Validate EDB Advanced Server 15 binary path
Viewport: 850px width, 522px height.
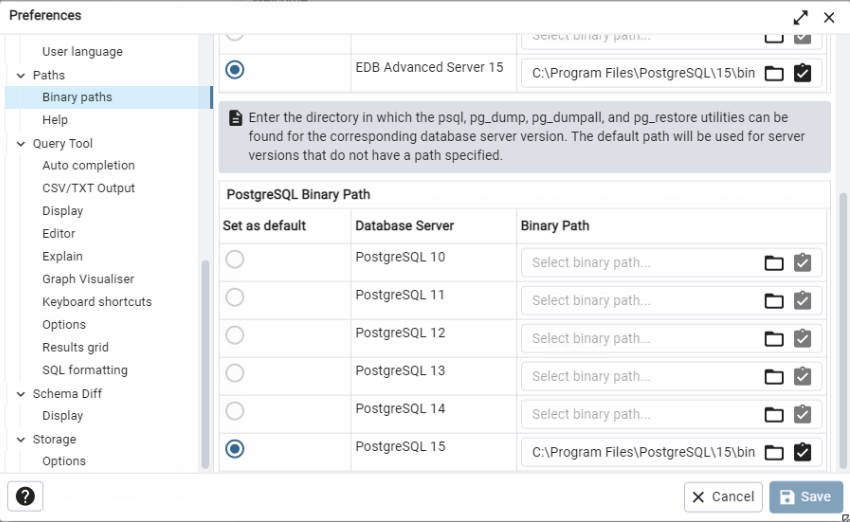802,73
